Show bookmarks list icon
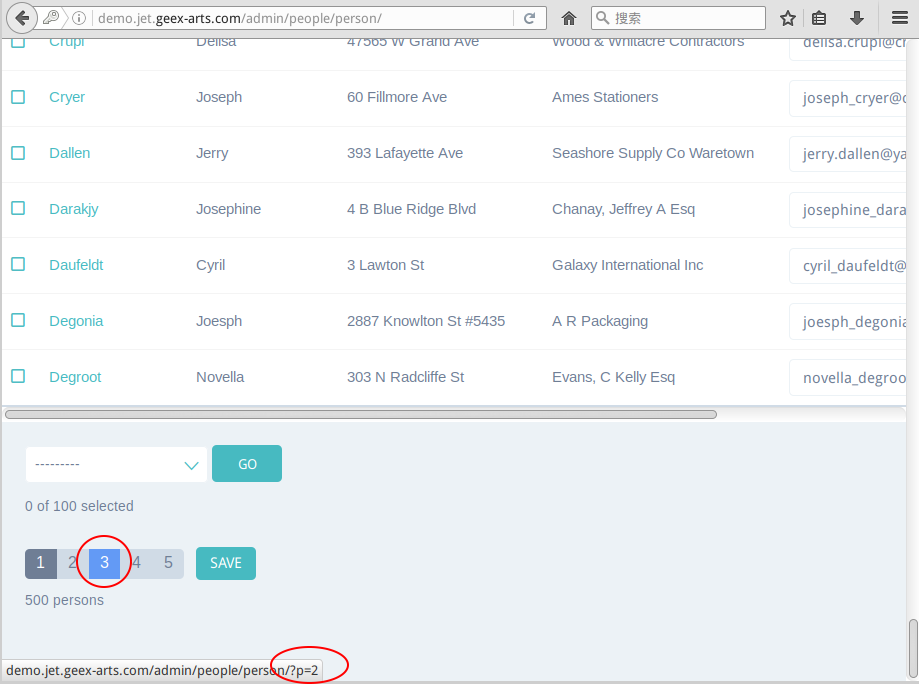This screenshot has width=919, height=684. 819,18
